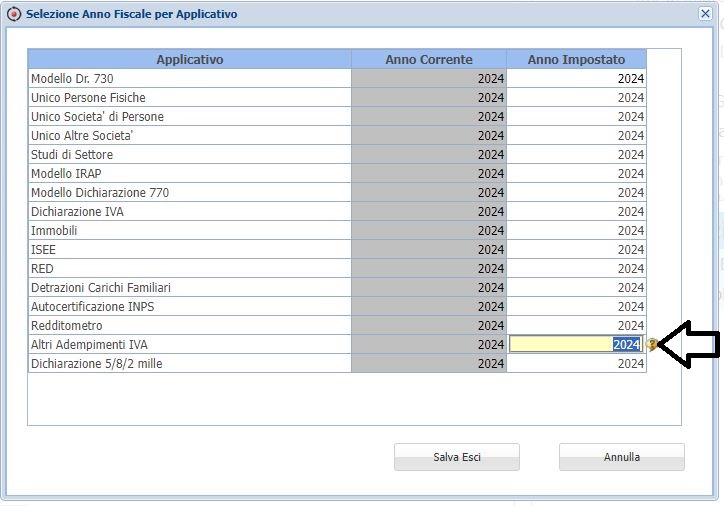Click the Annulla button
Screen dimensions: 724x506
coord(621,457)
